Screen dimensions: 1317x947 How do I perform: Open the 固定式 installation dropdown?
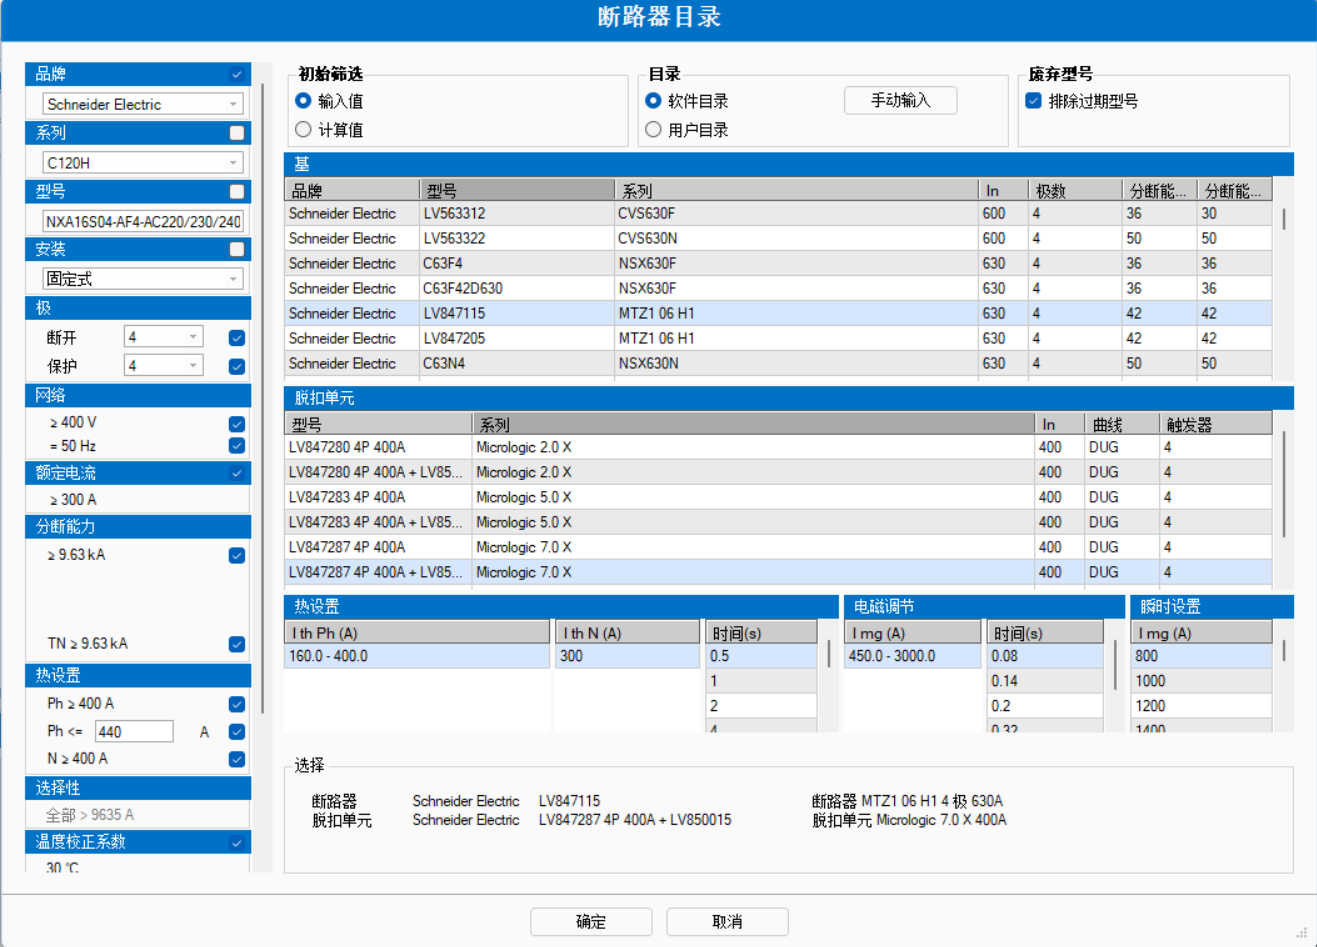click(142, 279)
